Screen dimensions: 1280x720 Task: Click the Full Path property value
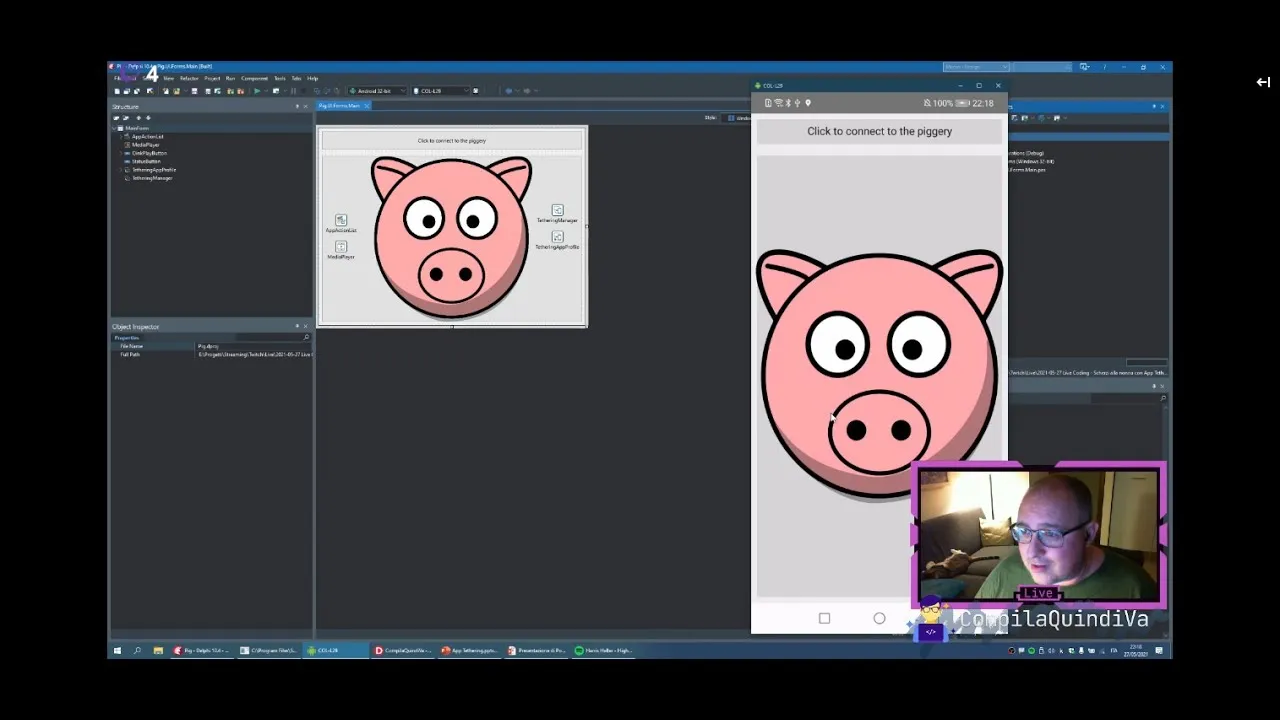coord(255,355)
